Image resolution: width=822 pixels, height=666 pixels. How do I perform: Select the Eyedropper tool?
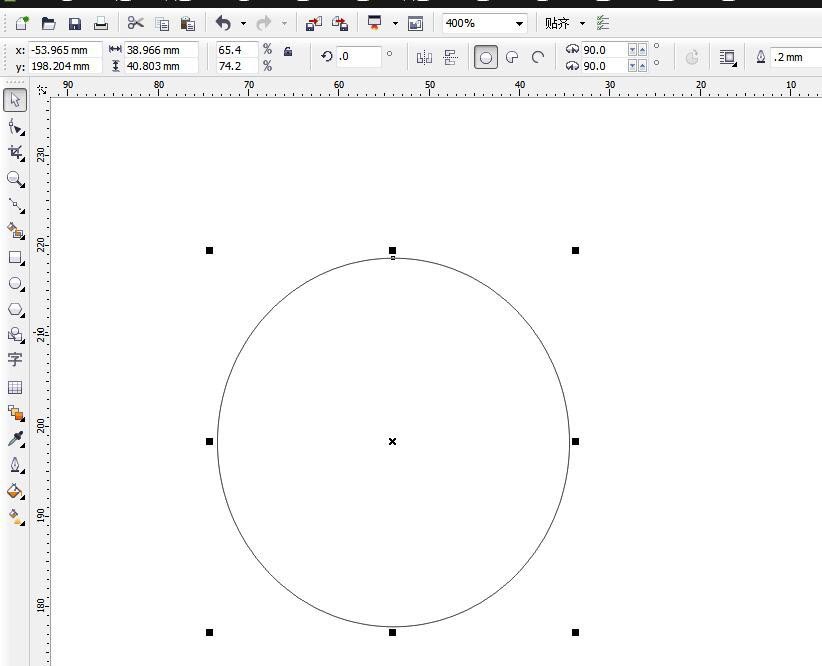point(16,439)
